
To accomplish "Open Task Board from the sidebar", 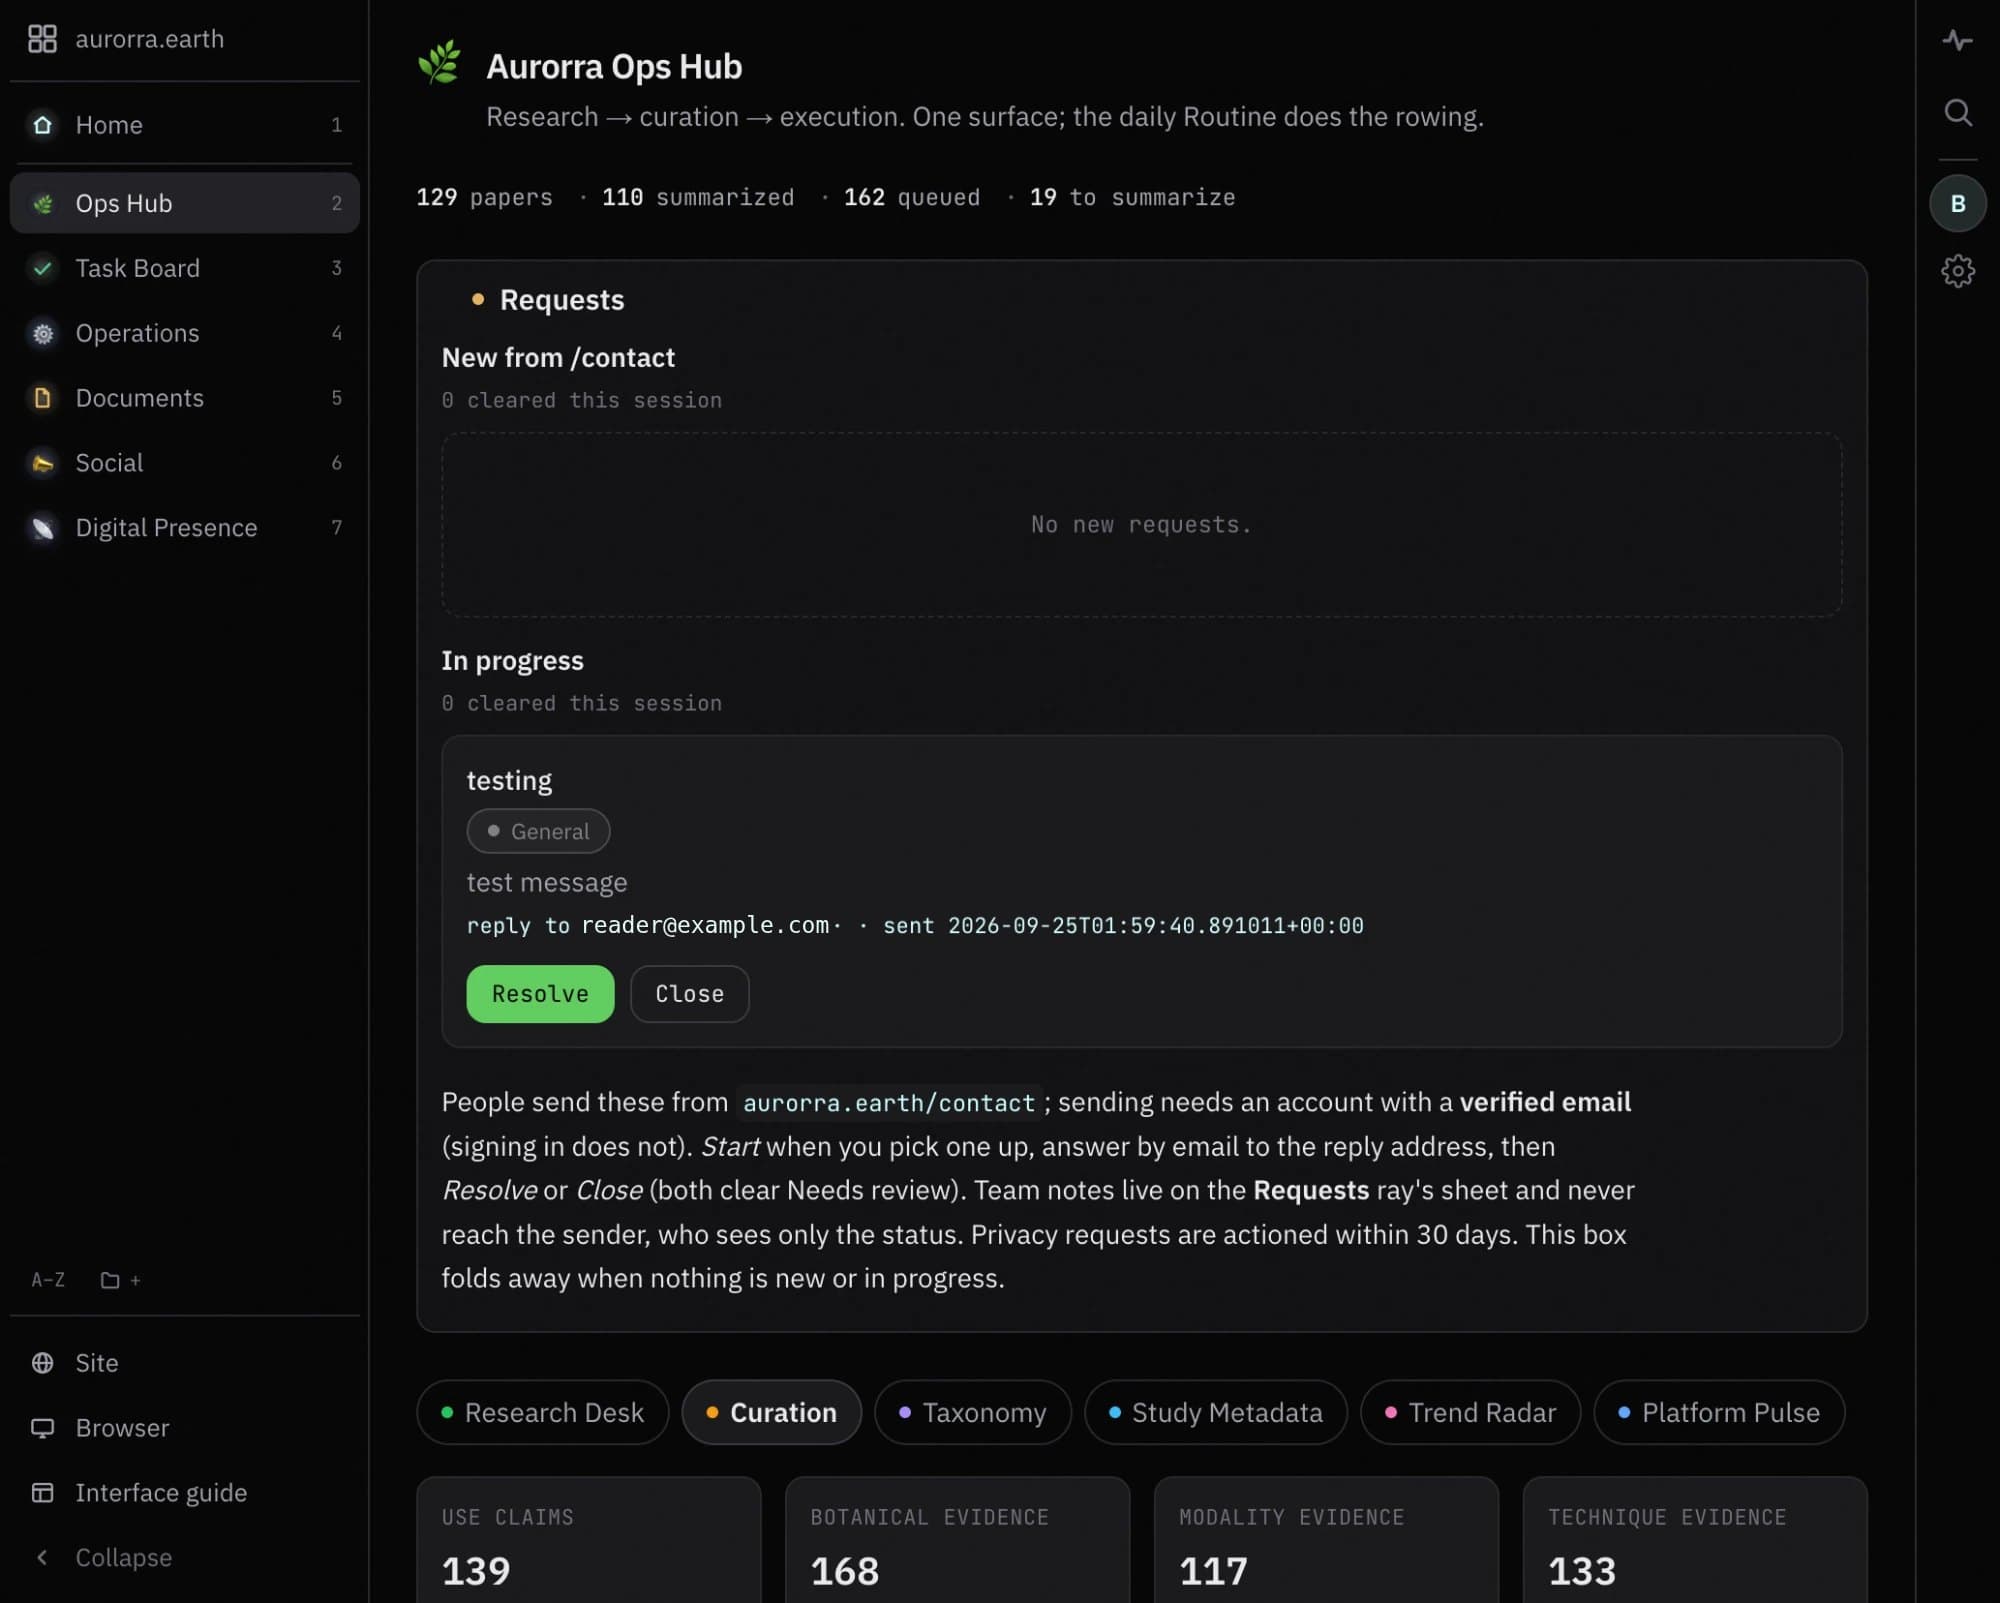I will (184, 268).
